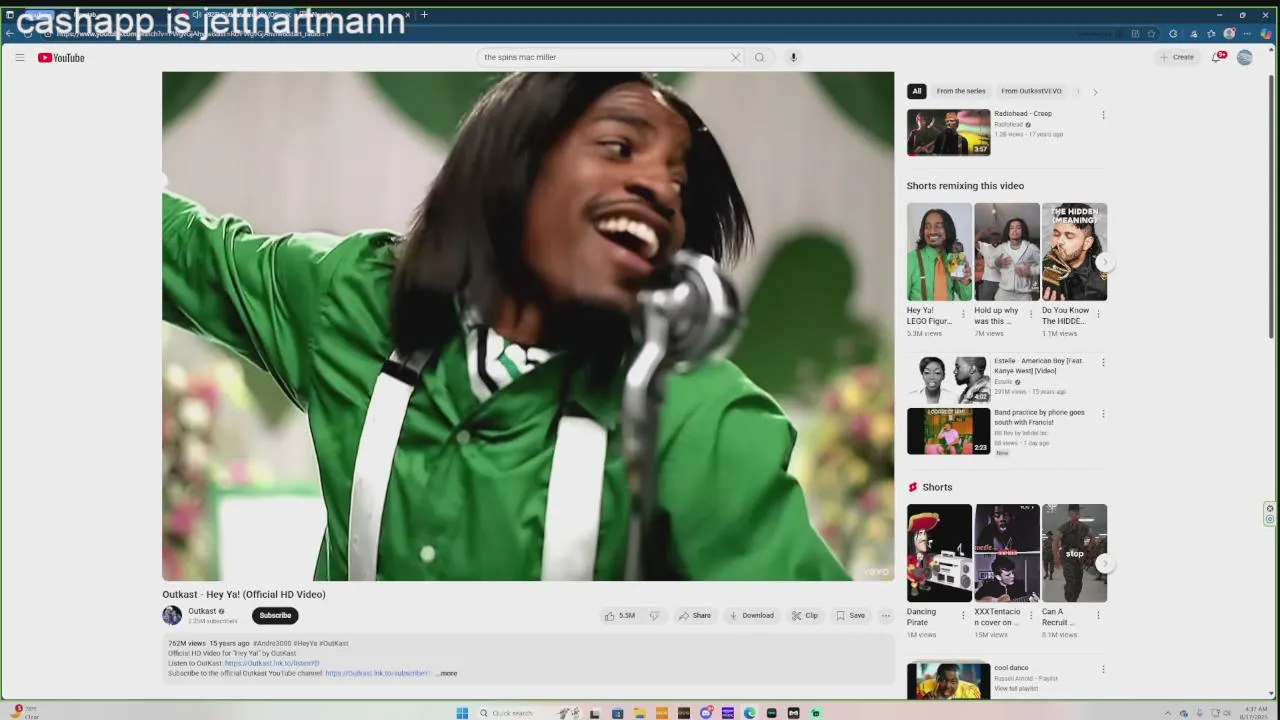Subscribe to the Outkast channel

[x=275, y=616]
